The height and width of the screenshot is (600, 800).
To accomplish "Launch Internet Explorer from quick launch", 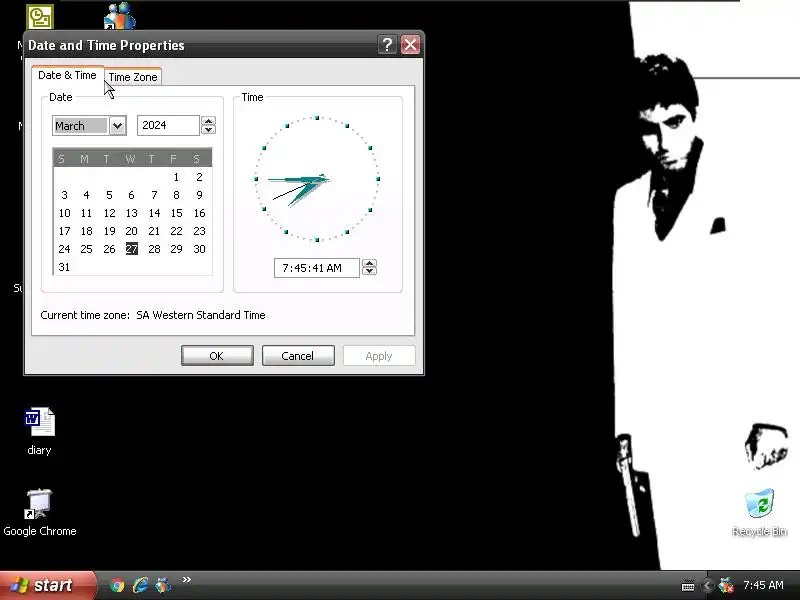I will pos(140,585).
